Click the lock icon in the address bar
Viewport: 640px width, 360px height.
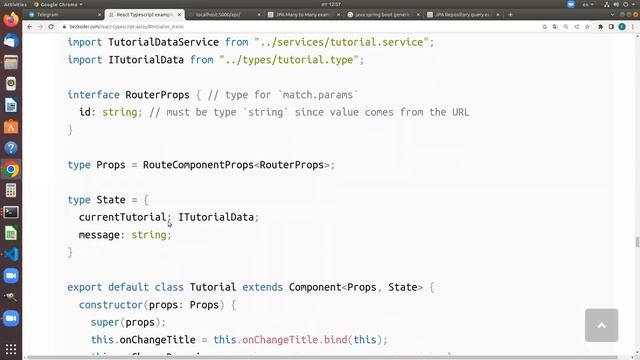(x=64, y=27)
